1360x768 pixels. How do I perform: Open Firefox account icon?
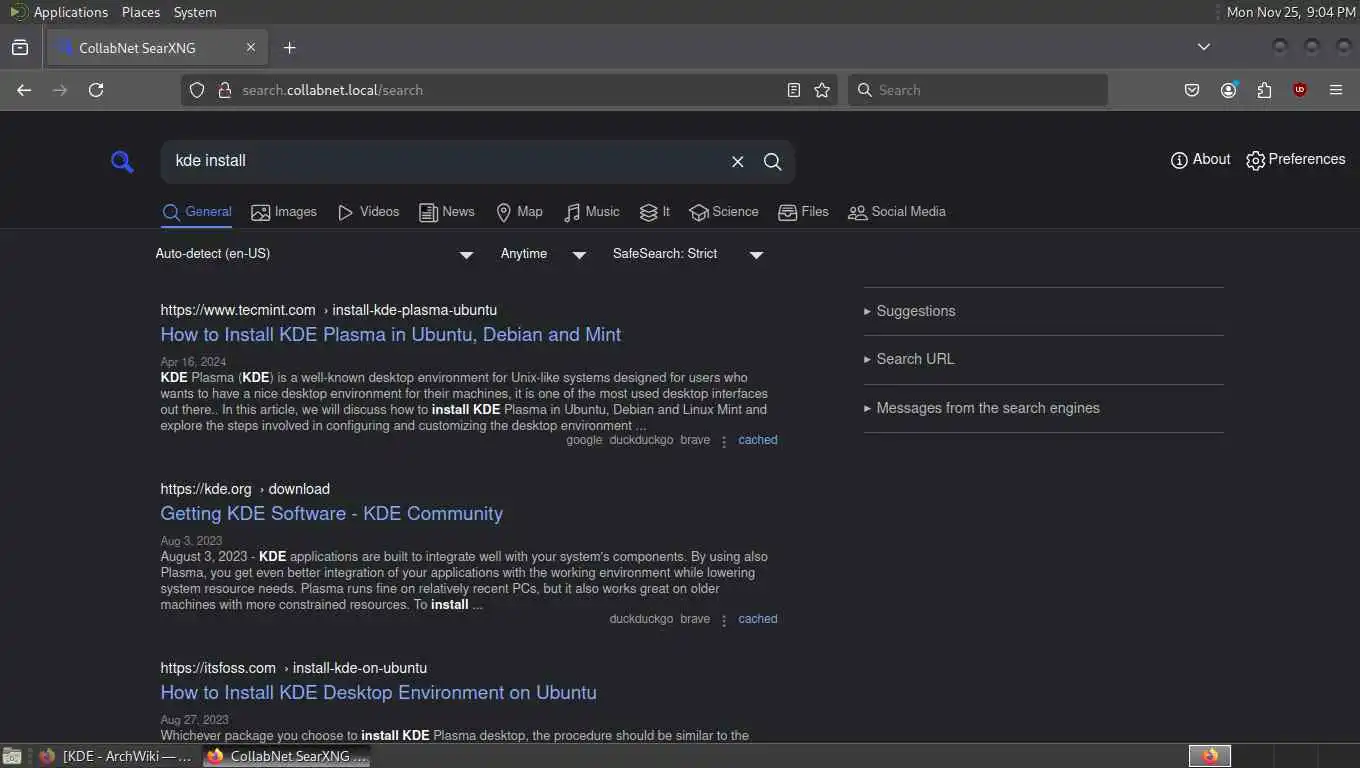1228,90
